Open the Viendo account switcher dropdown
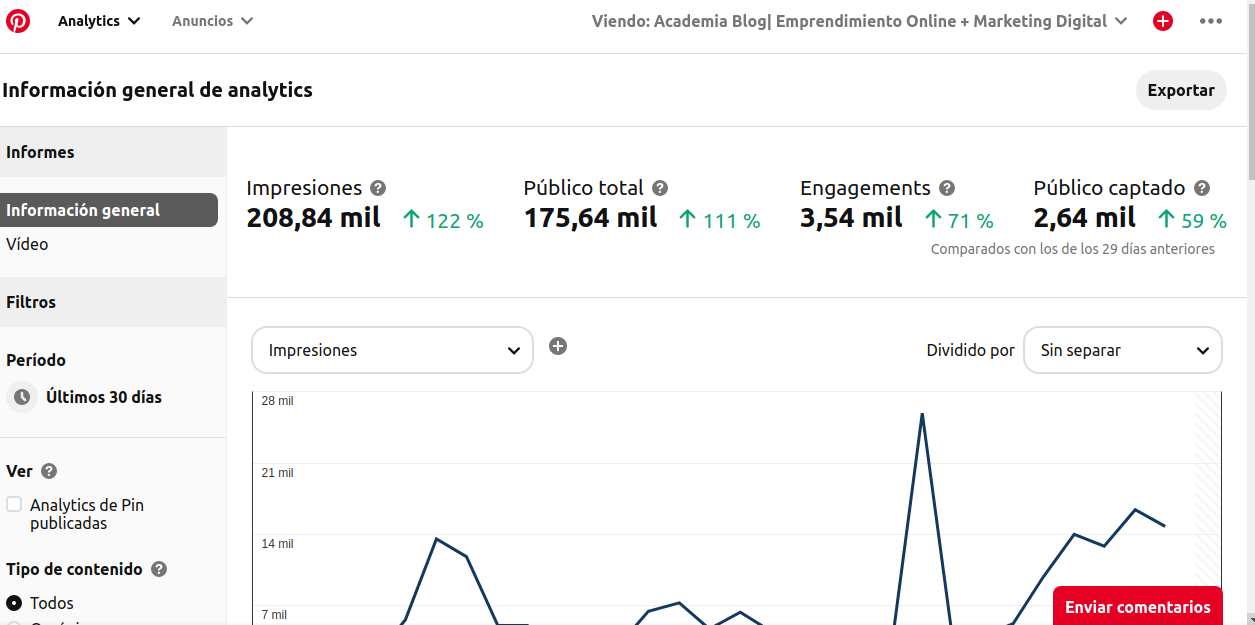This screenshot has width=1255, height=625. pyautogui.click(x=860, y=21)
